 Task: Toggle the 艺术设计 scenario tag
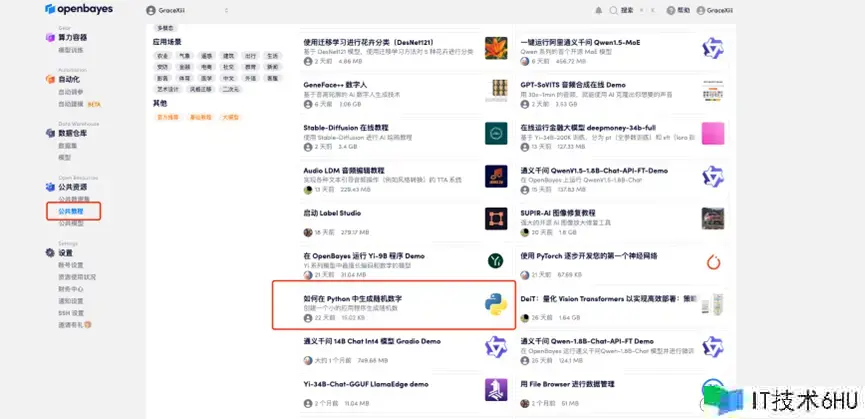tap(168, 89)
